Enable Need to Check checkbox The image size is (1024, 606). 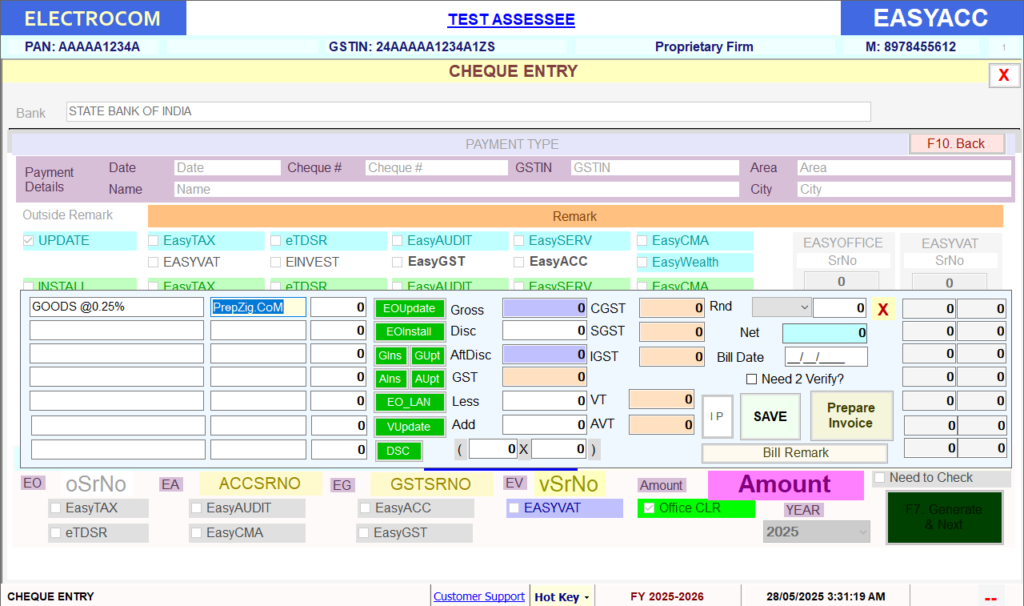(880, 478)
